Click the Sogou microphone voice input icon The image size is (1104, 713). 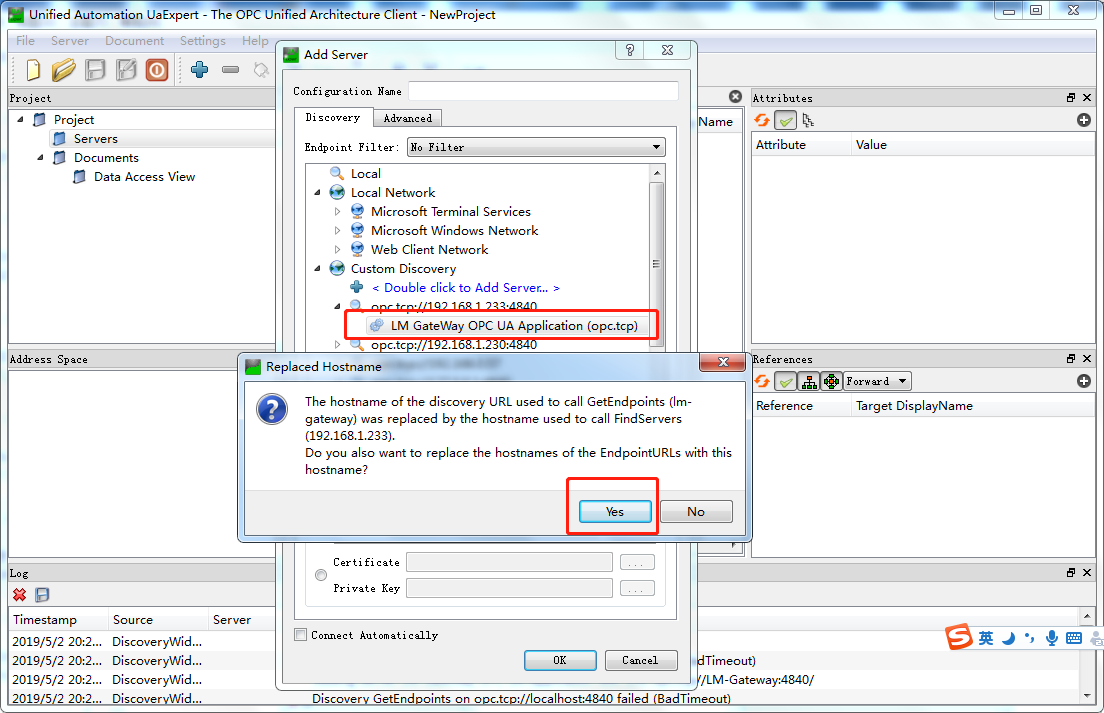[x=1052, y=638]
